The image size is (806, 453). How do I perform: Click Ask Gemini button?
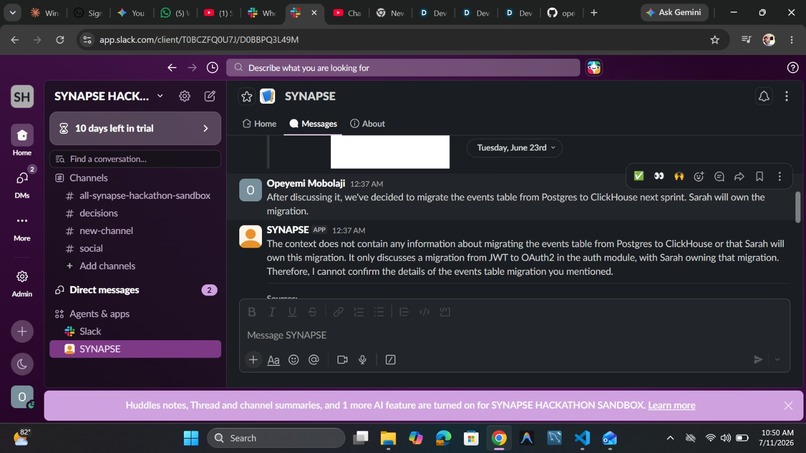674,12
